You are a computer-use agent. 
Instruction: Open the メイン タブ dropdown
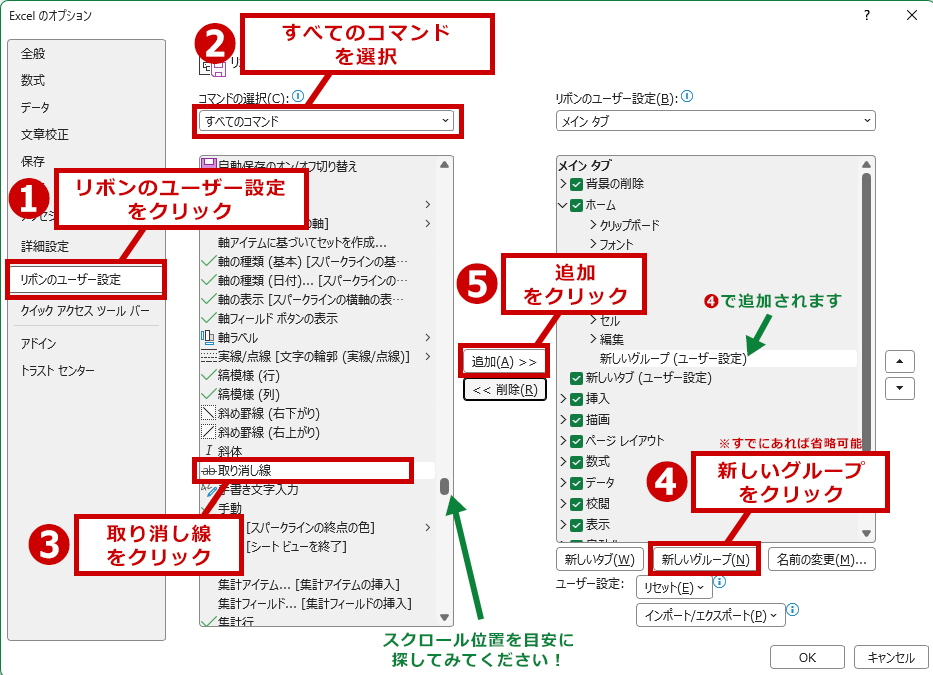pos(715,121)
